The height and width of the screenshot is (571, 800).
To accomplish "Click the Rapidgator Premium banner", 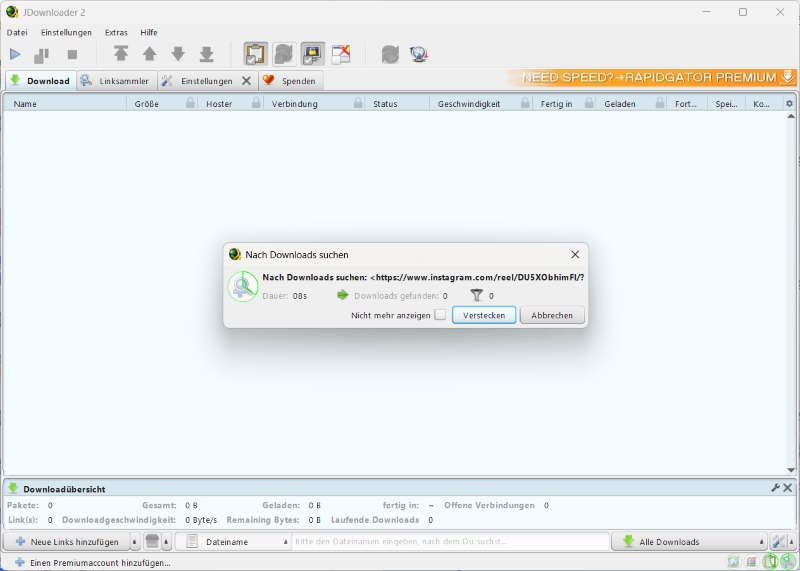I will pyautogui.click(x=652, y=78).
